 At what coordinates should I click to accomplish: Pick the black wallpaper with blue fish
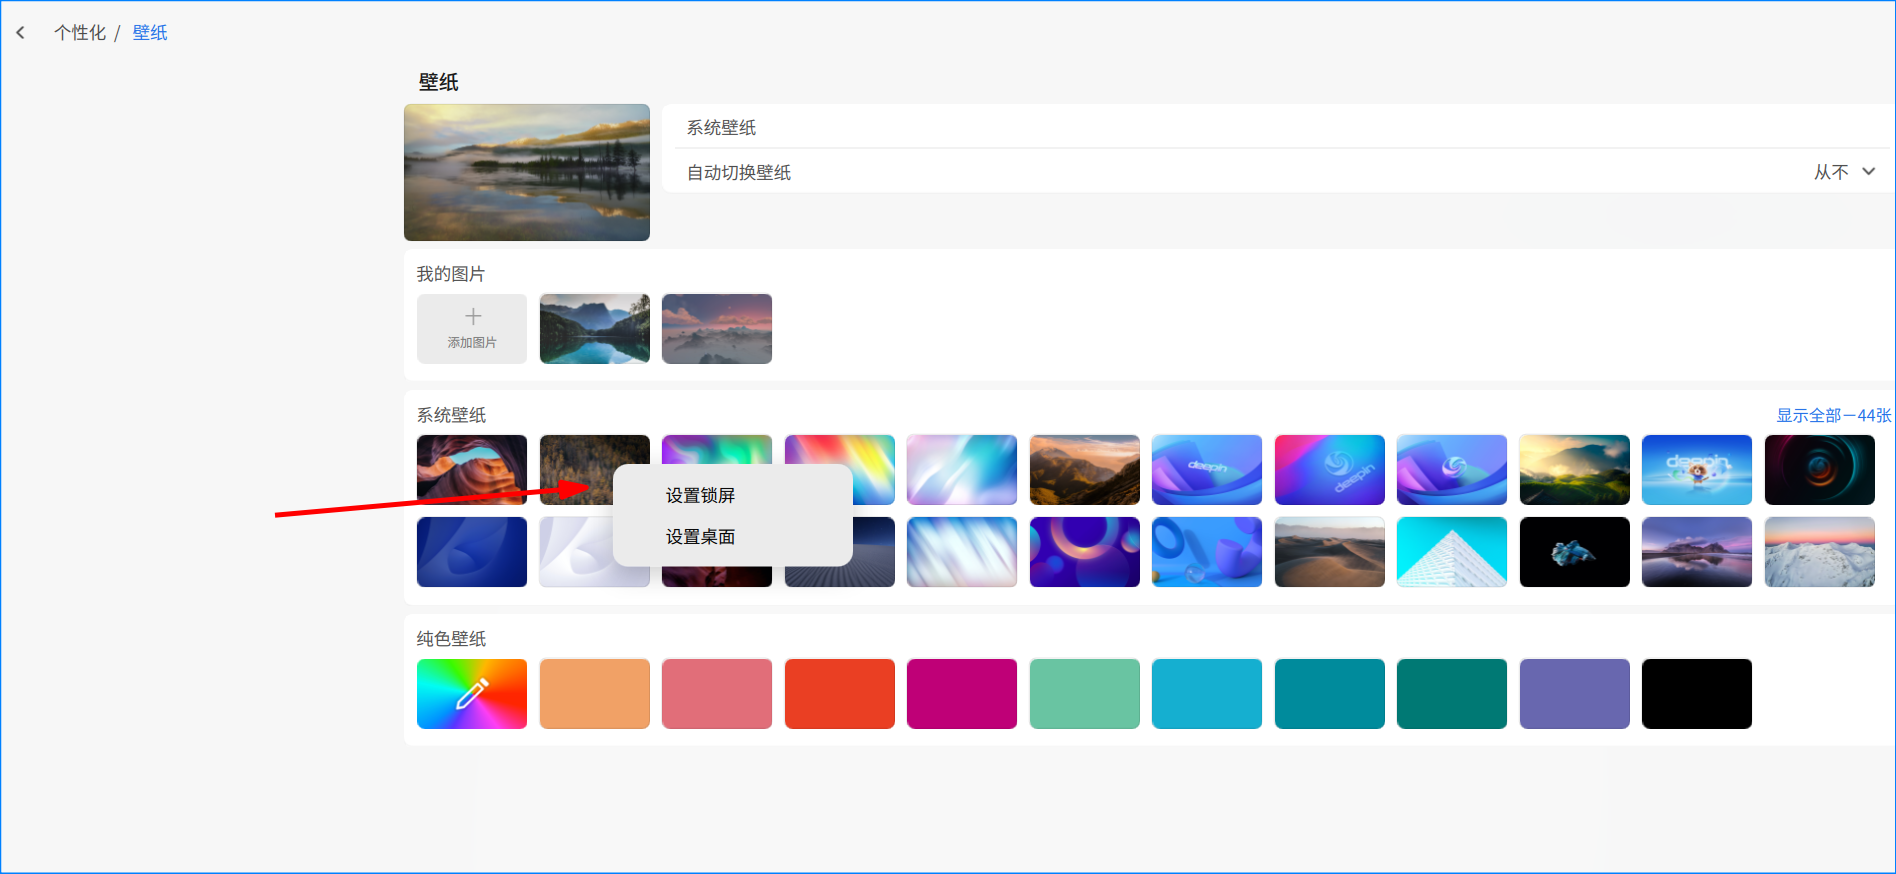pyautogui.click(x=1575, y=552)
